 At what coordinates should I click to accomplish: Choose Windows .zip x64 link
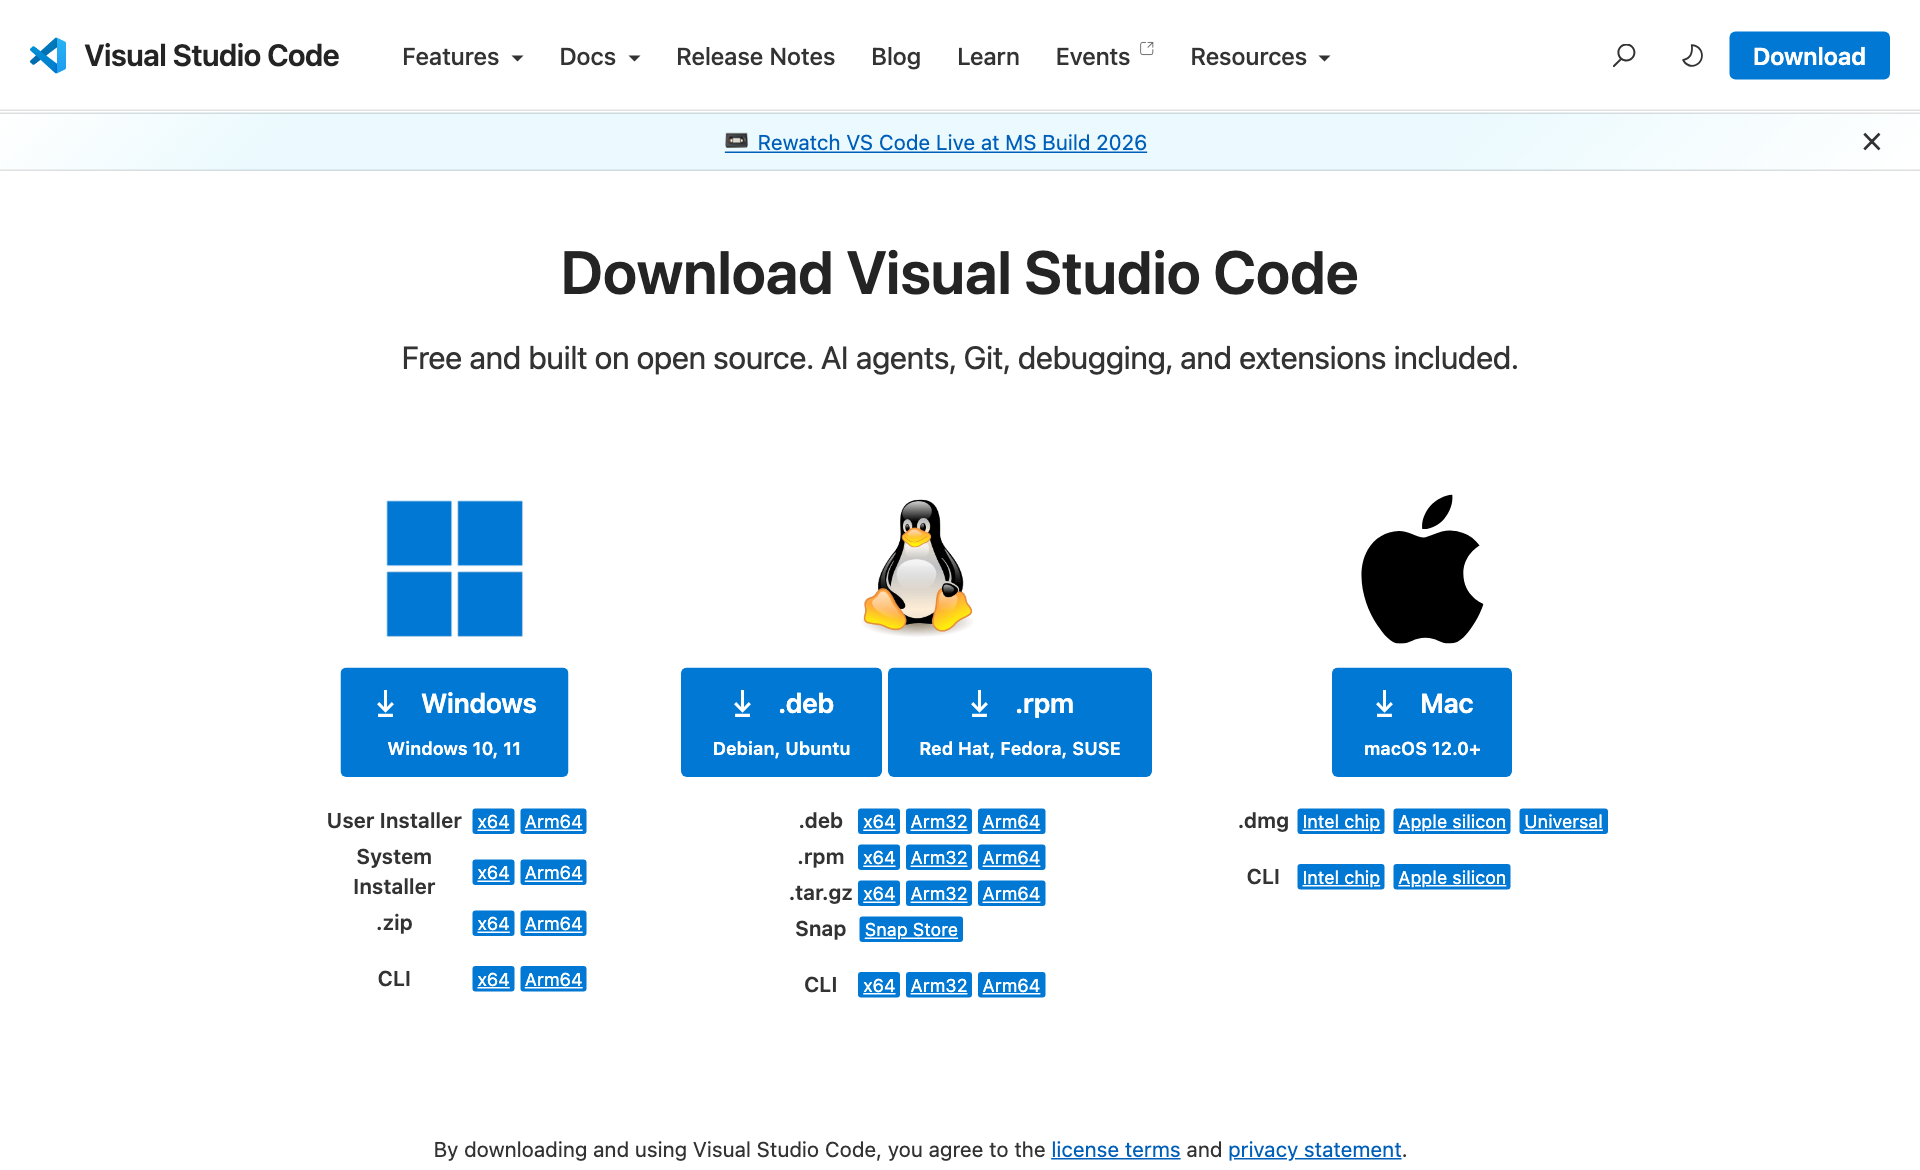(493, 923)
